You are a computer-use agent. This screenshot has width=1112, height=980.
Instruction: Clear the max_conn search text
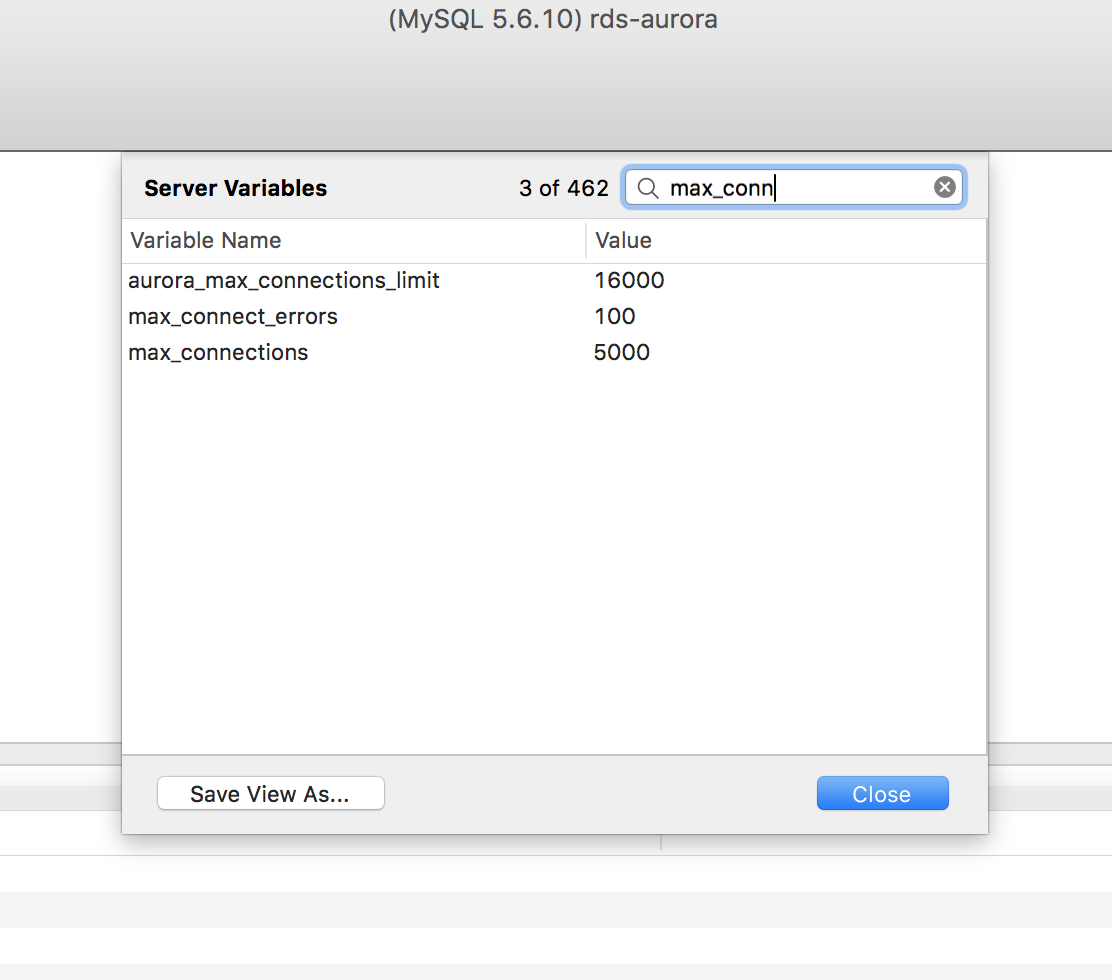944,187
